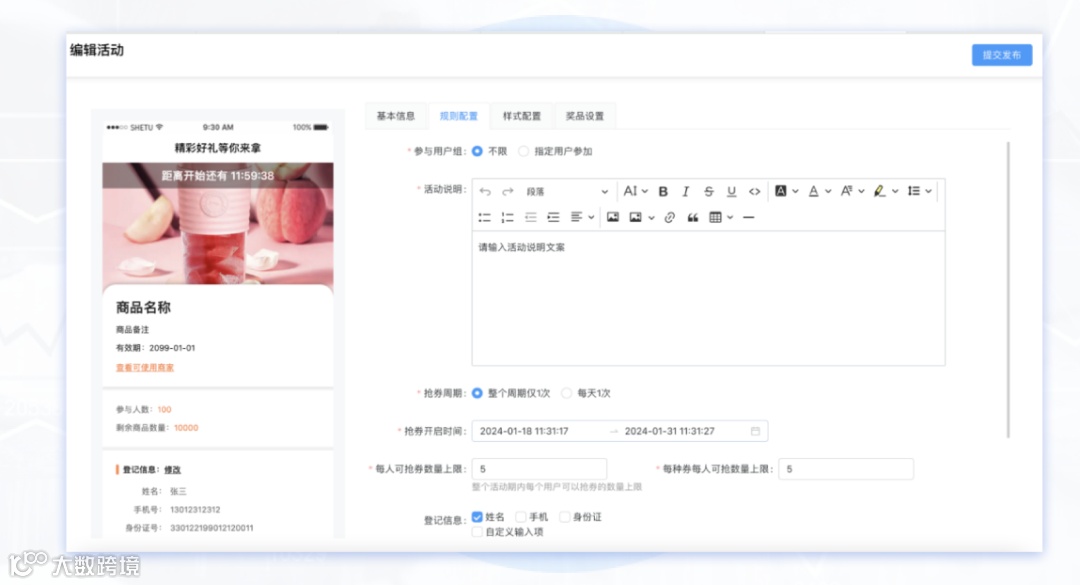Click the 参与人数 value 100
Viewport: 1080px width, 585px height.
[x=164, y=410]
